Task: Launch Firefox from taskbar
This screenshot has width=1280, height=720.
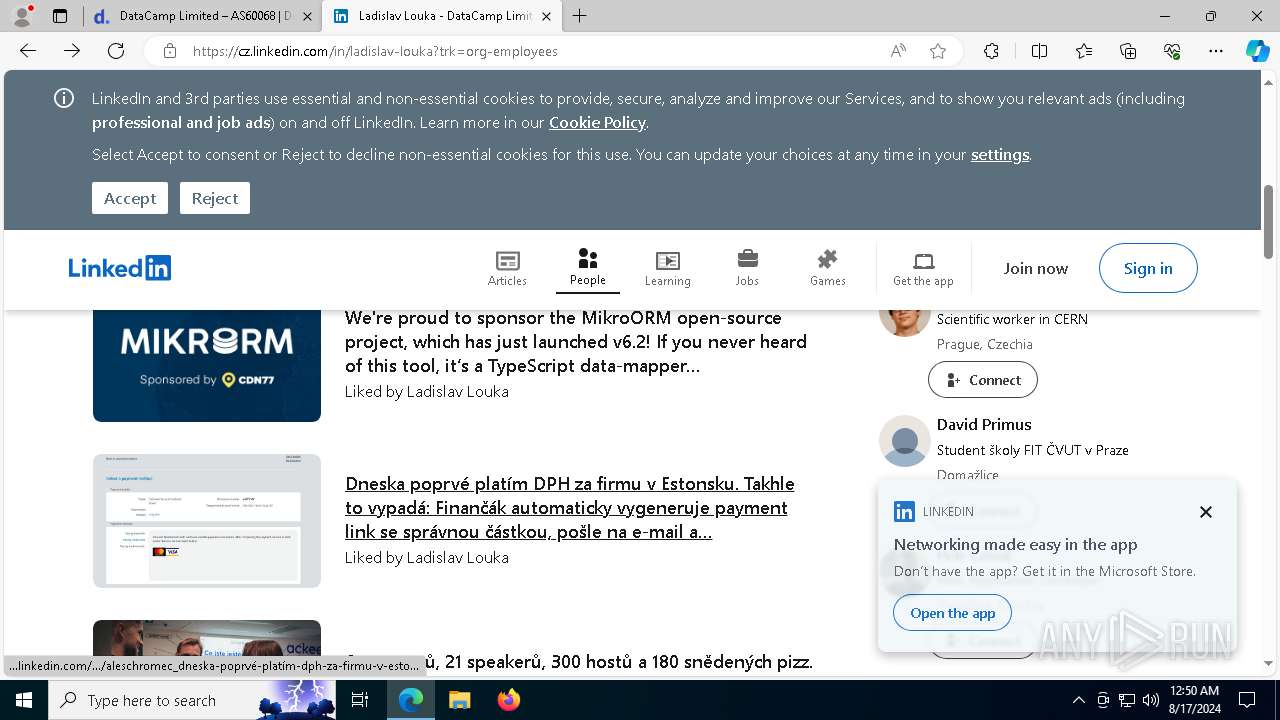Action: [x=508, y=700]
